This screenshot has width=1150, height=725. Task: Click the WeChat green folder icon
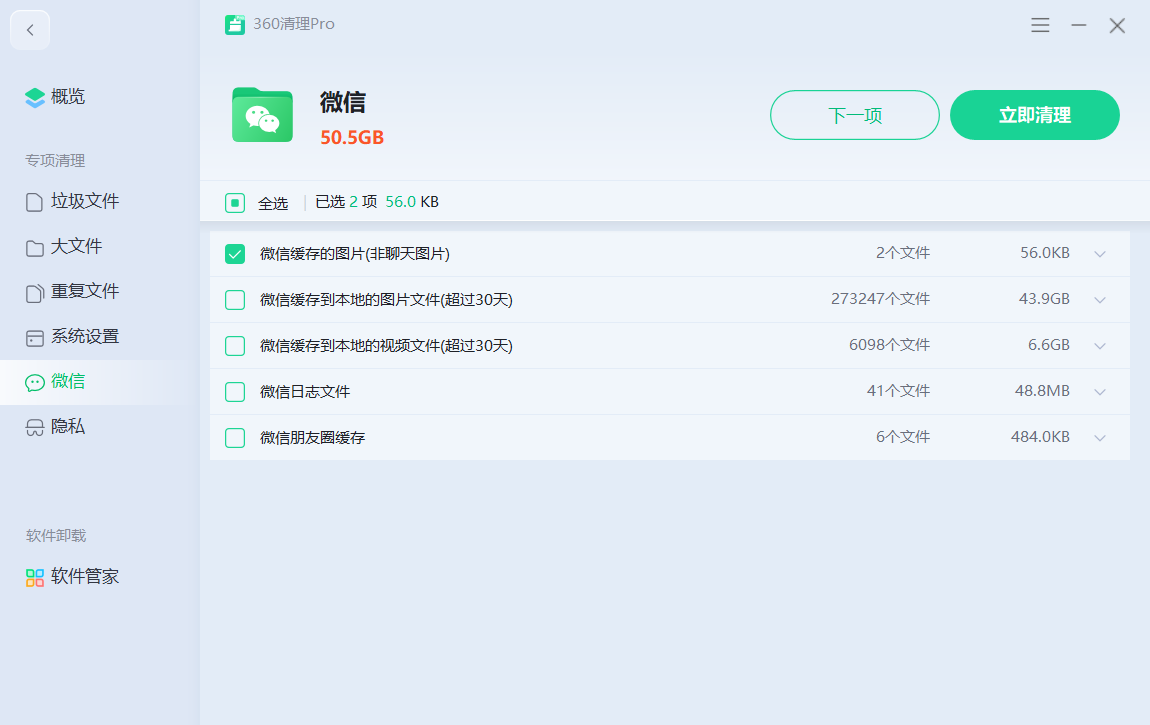pyautogui.click(x=261, y=114)
